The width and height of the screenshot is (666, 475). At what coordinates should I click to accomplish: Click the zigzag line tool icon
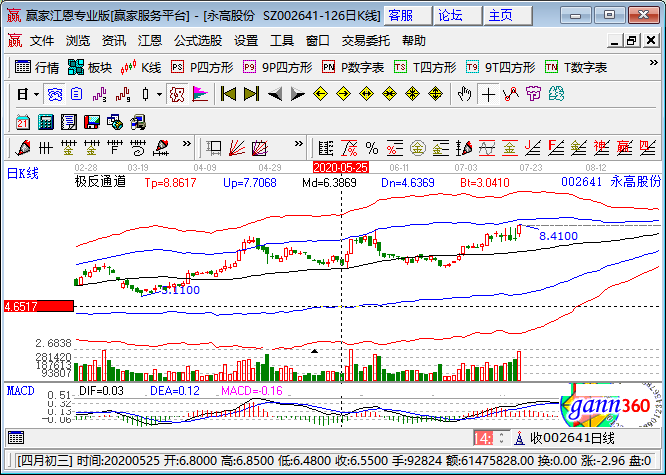click(511, 94)
